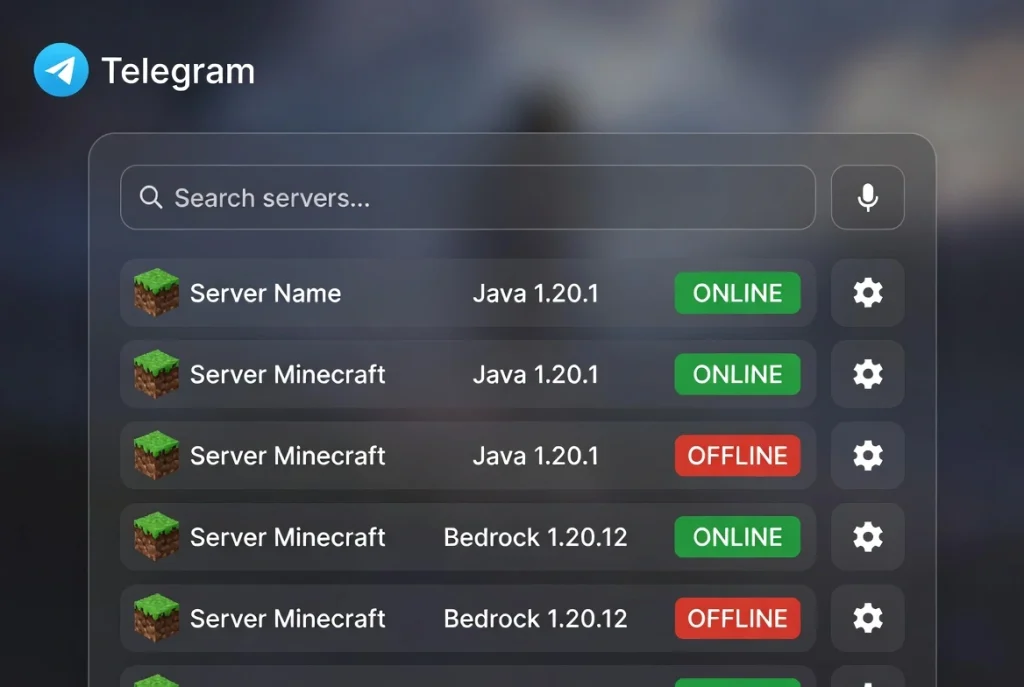Select Server Minecraft label on online Java row
1024x687 pixels.
click(287, 374)
